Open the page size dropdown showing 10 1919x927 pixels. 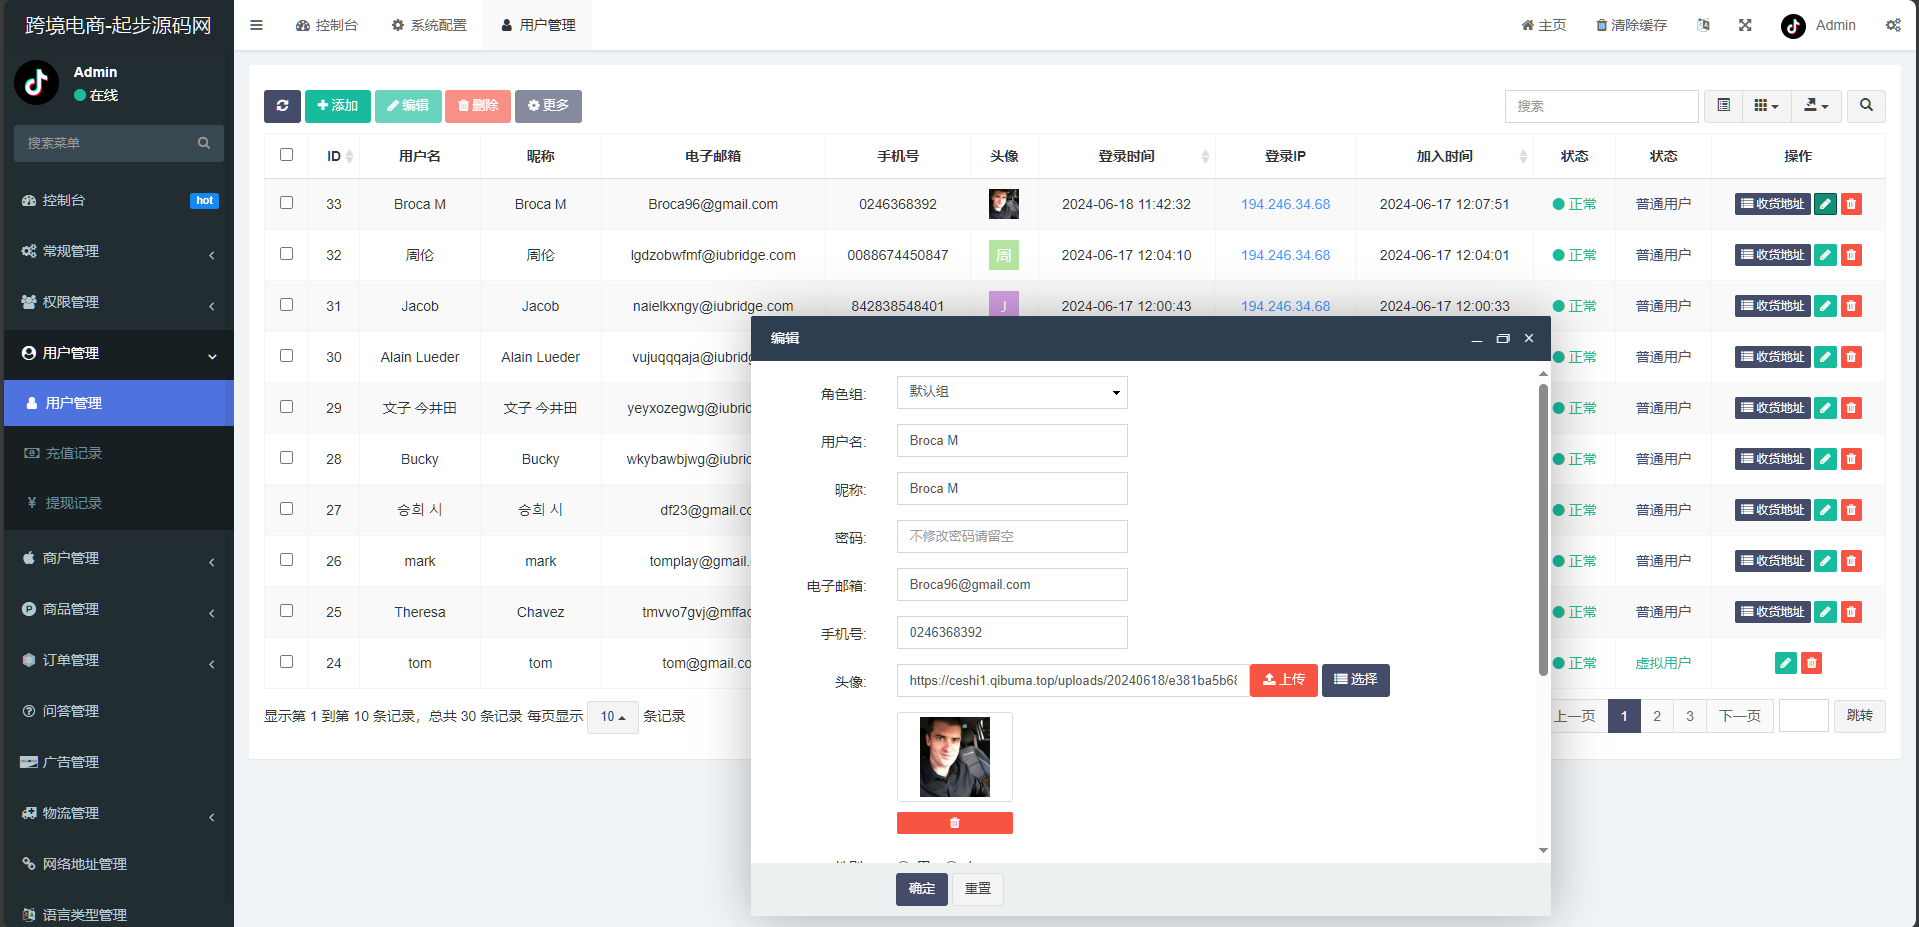(613, 717)
